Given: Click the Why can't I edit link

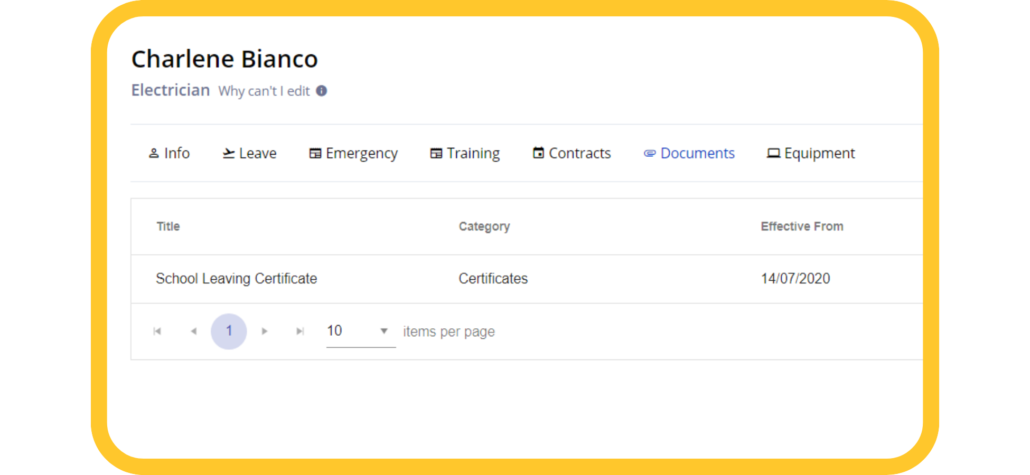Looking at the screenshot, I should point(263,91).
